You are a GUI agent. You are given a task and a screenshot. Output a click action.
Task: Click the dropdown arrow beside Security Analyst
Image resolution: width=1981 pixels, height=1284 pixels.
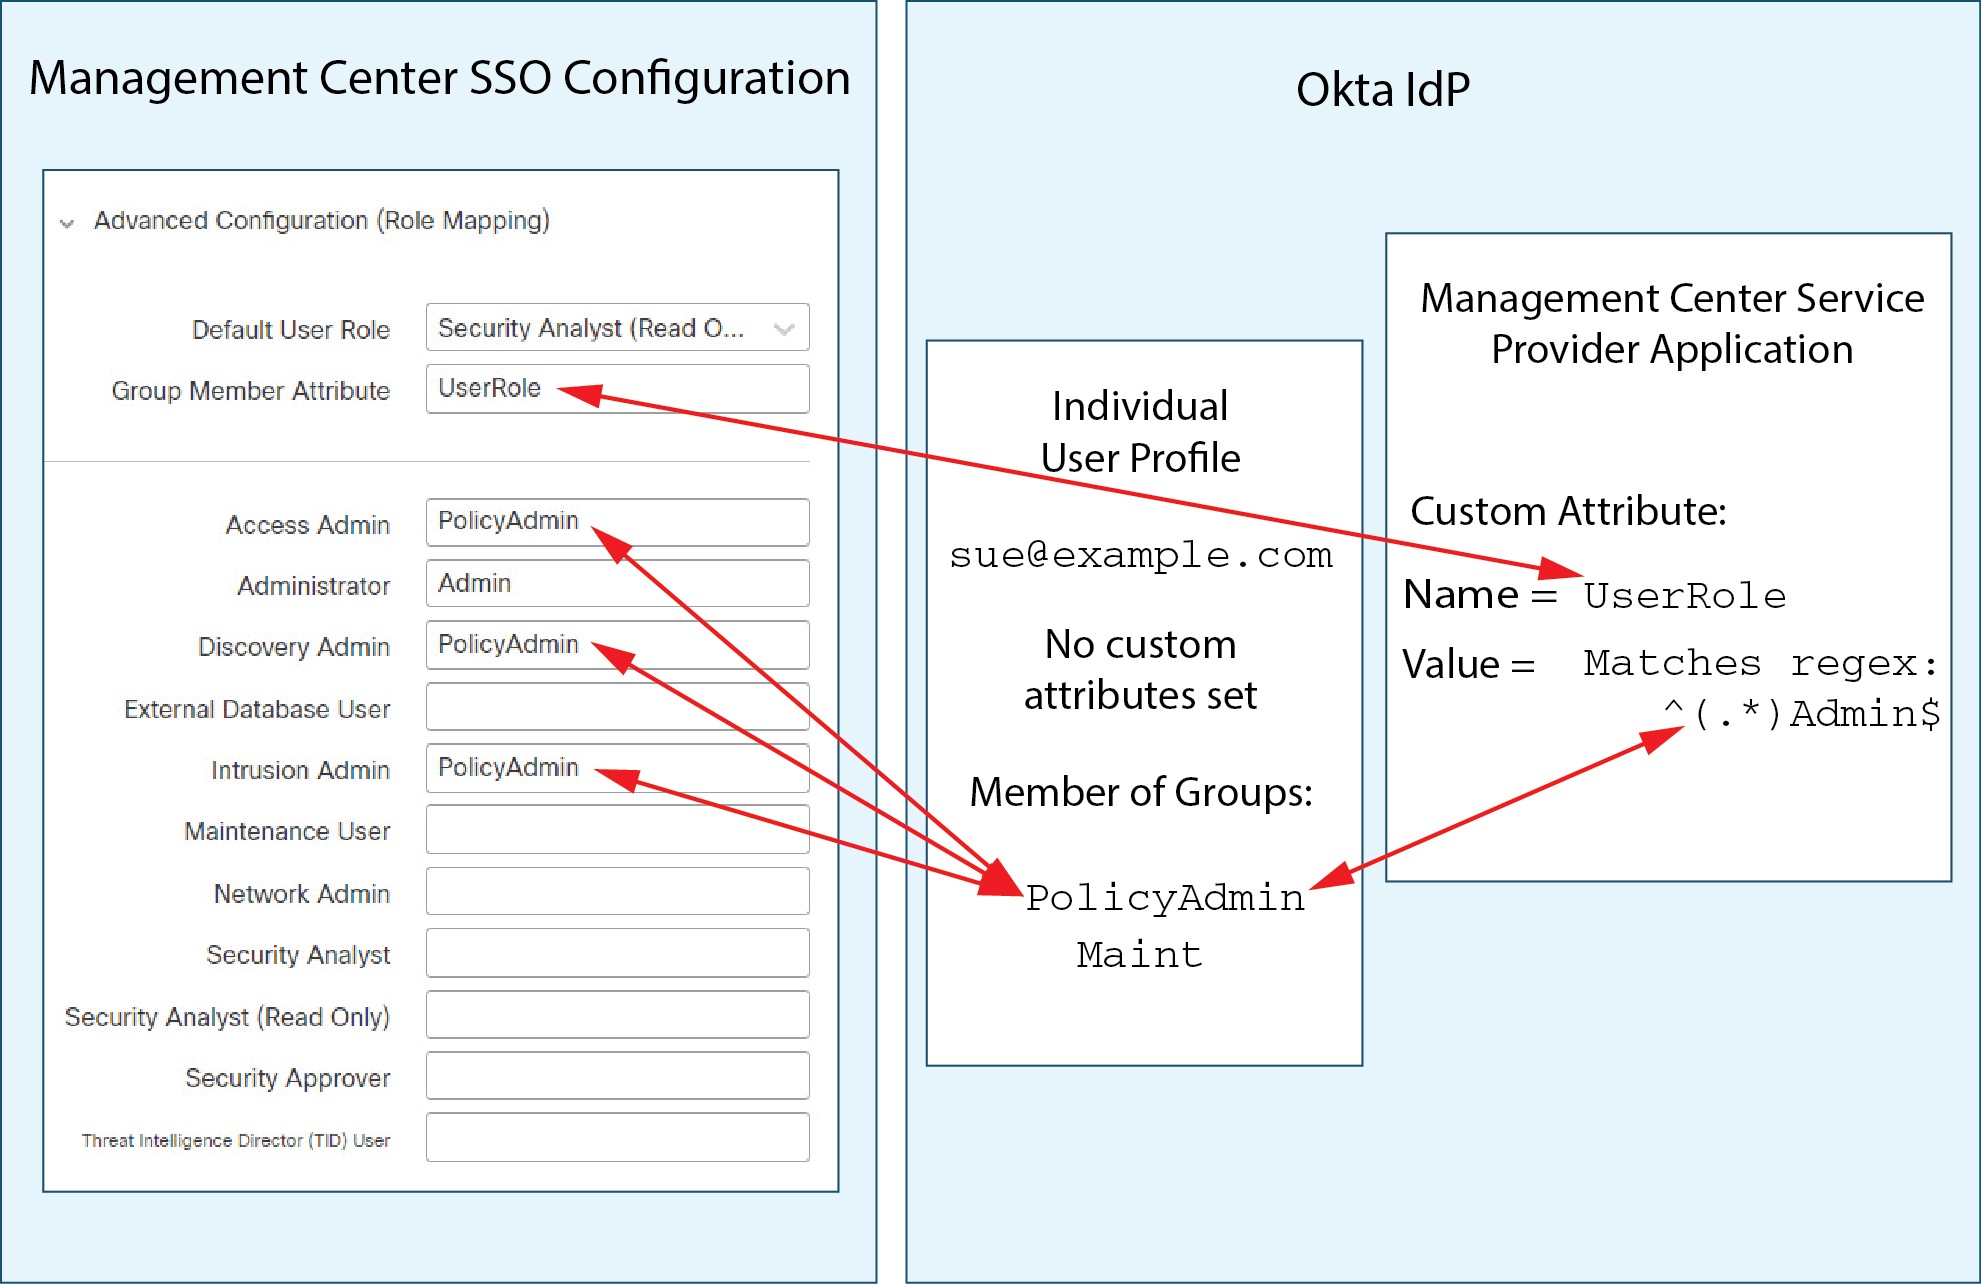(x=784, y=328)
